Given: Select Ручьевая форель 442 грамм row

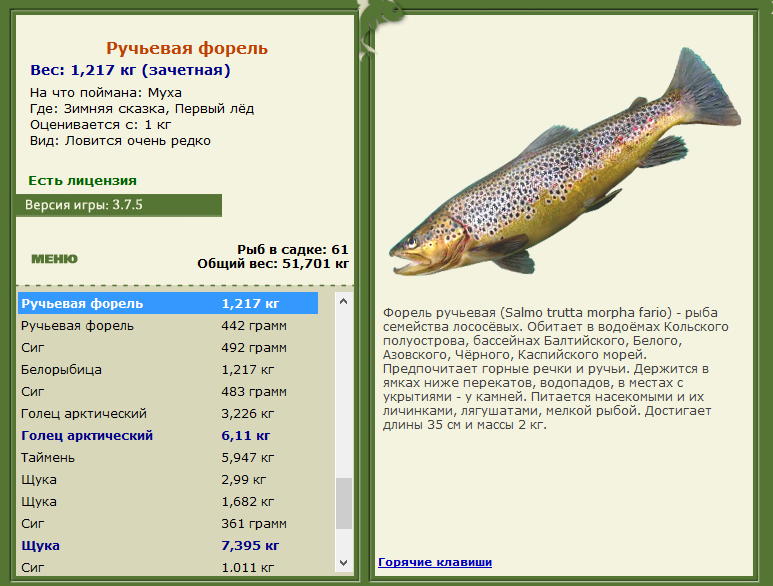Looking at the screenshot, I should (168, 326).
